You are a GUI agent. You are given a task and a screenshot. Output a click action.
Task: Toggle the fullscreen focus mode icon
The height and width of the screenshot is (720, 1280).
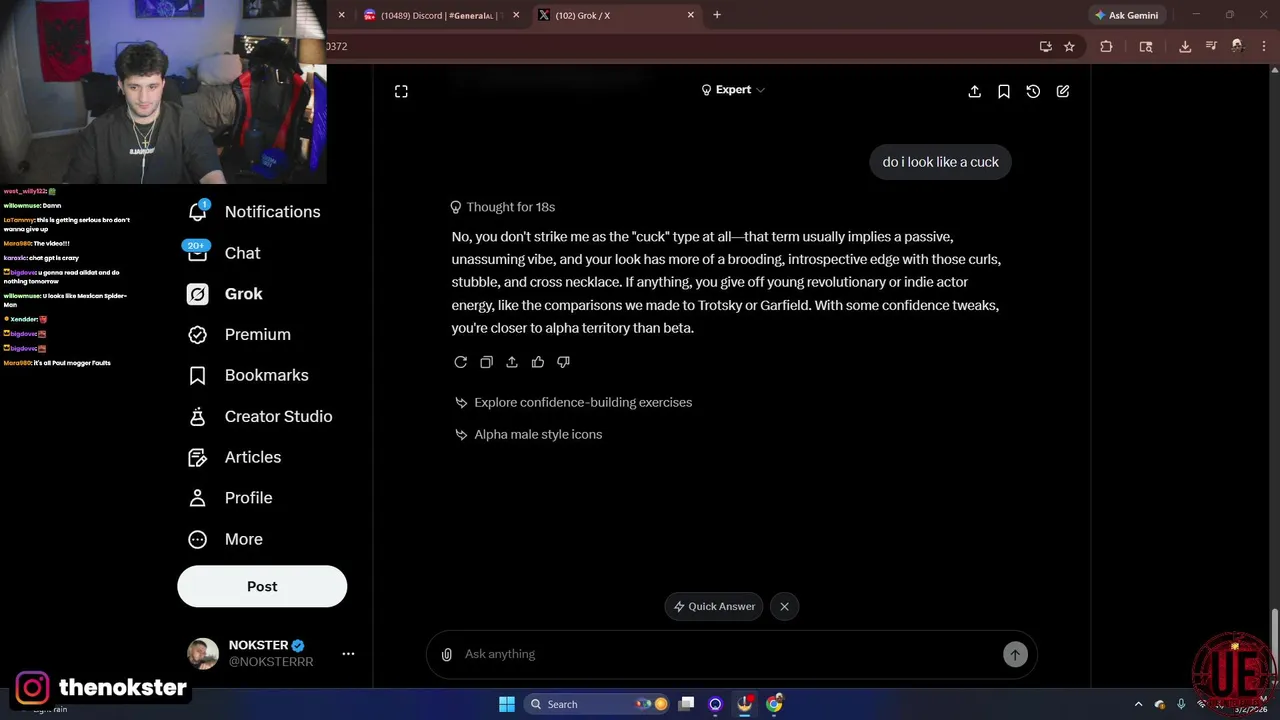pos(401,91)
